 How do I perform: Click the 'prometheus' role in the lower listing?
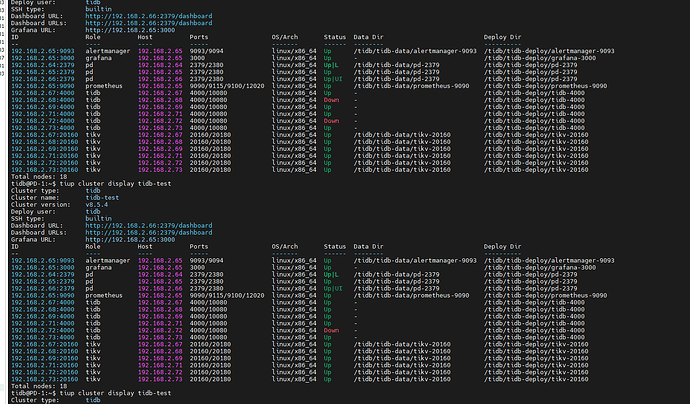(x=104, y=295)
